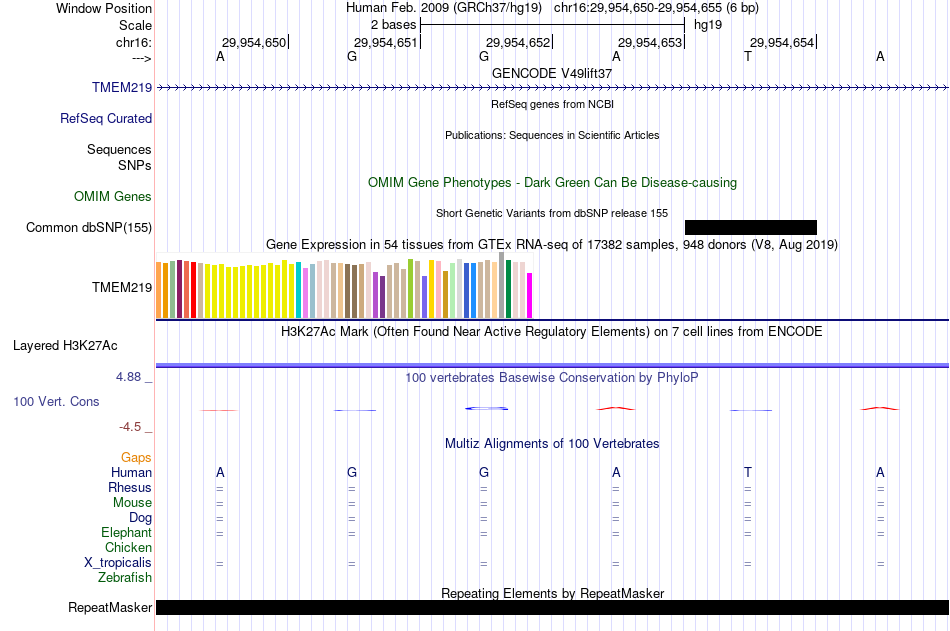Select the OMIM Genes track label

tap(113, 196)
